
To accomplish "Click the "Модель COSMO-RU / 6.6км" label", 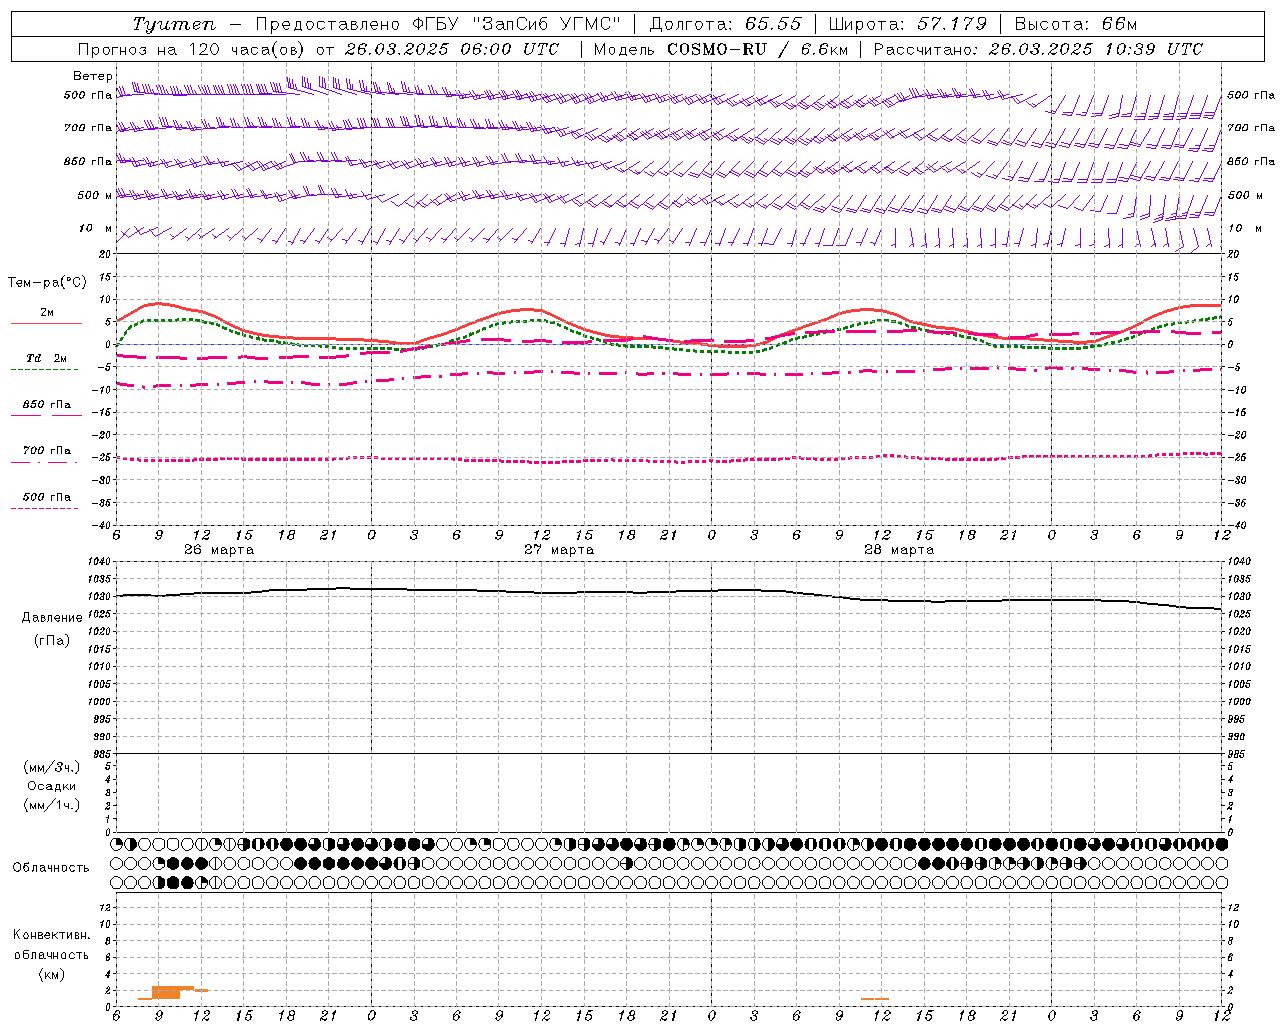I will 720,49.
